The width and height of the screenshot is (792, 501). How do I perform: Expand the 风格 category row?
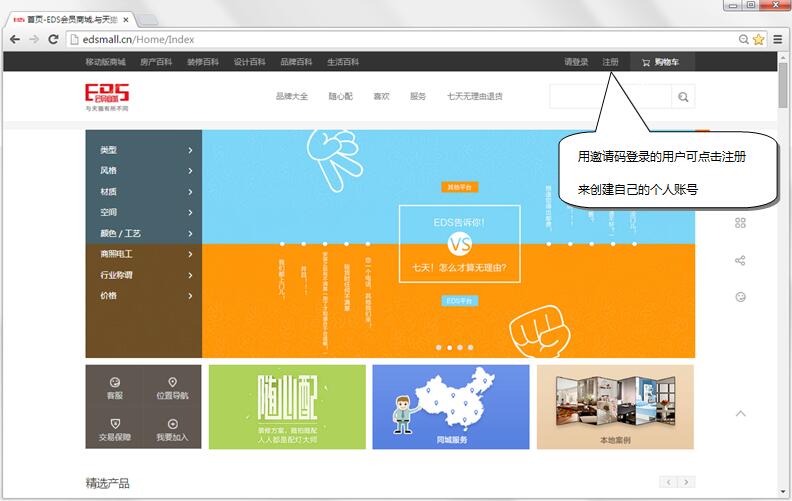click(143, 171)
